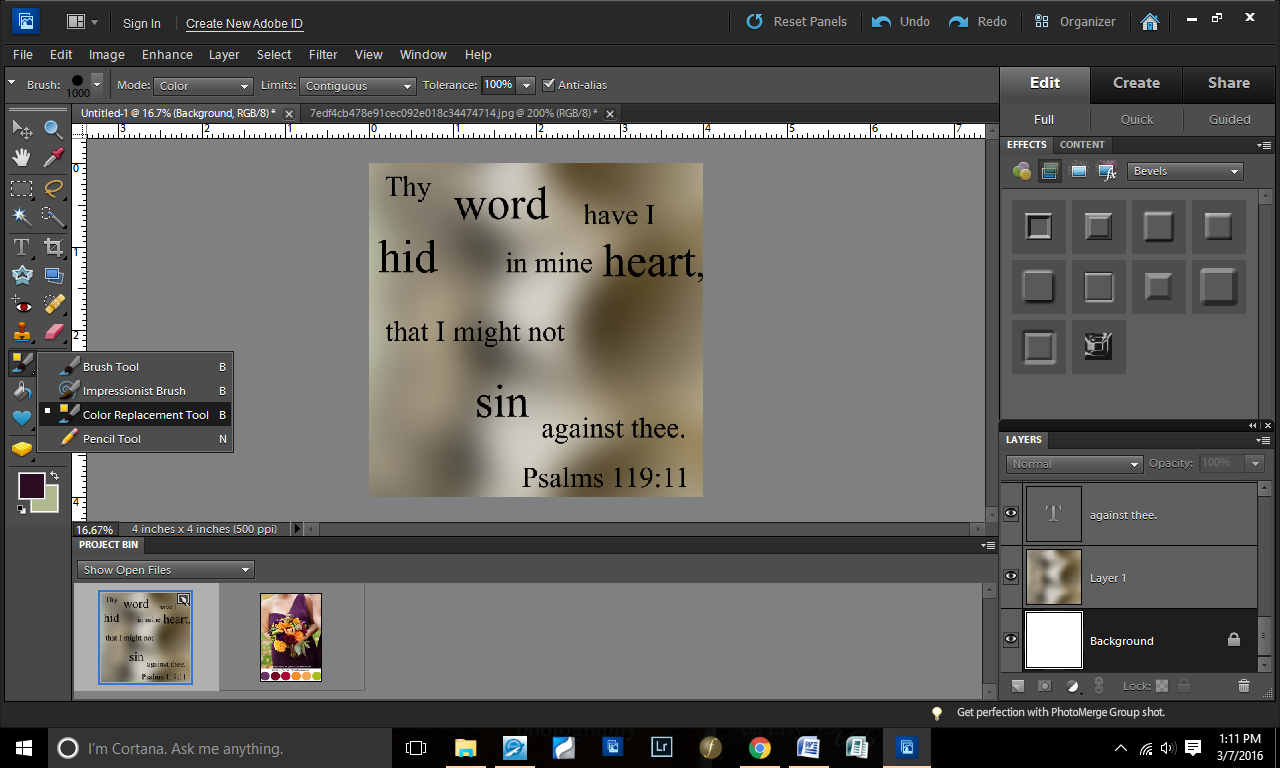This screenshot has height=768, width=1280.
Task: Uncheck the Anti-alias checkbox
Action: pyautogui.click(x=548, y=85)
